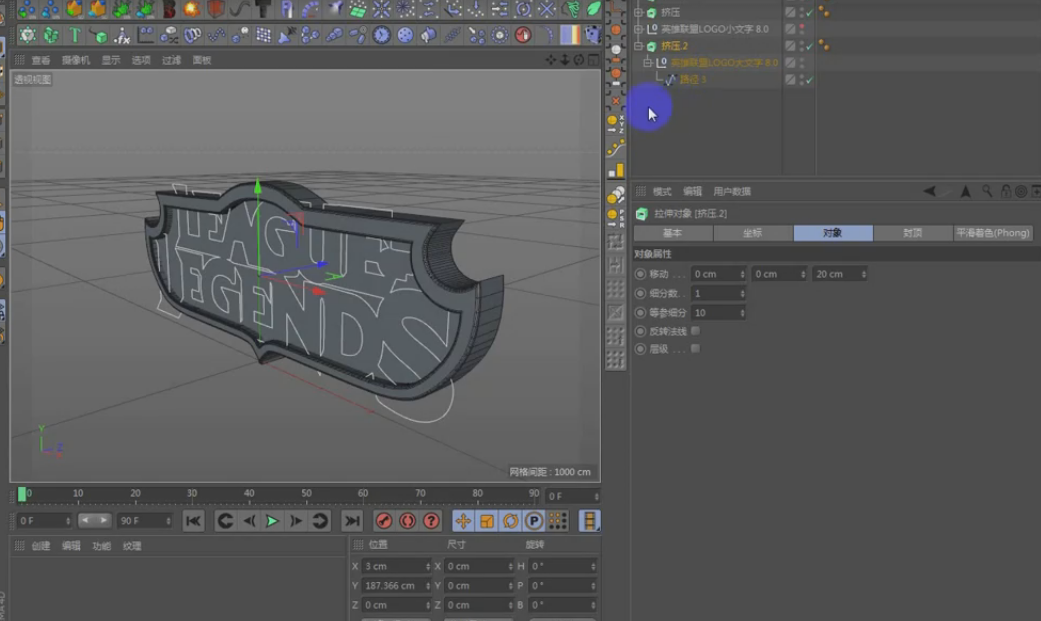Screen dimensions: 1041x621
Task: Click the stepper of the 187.366 cm field
Action: point(428,586)
